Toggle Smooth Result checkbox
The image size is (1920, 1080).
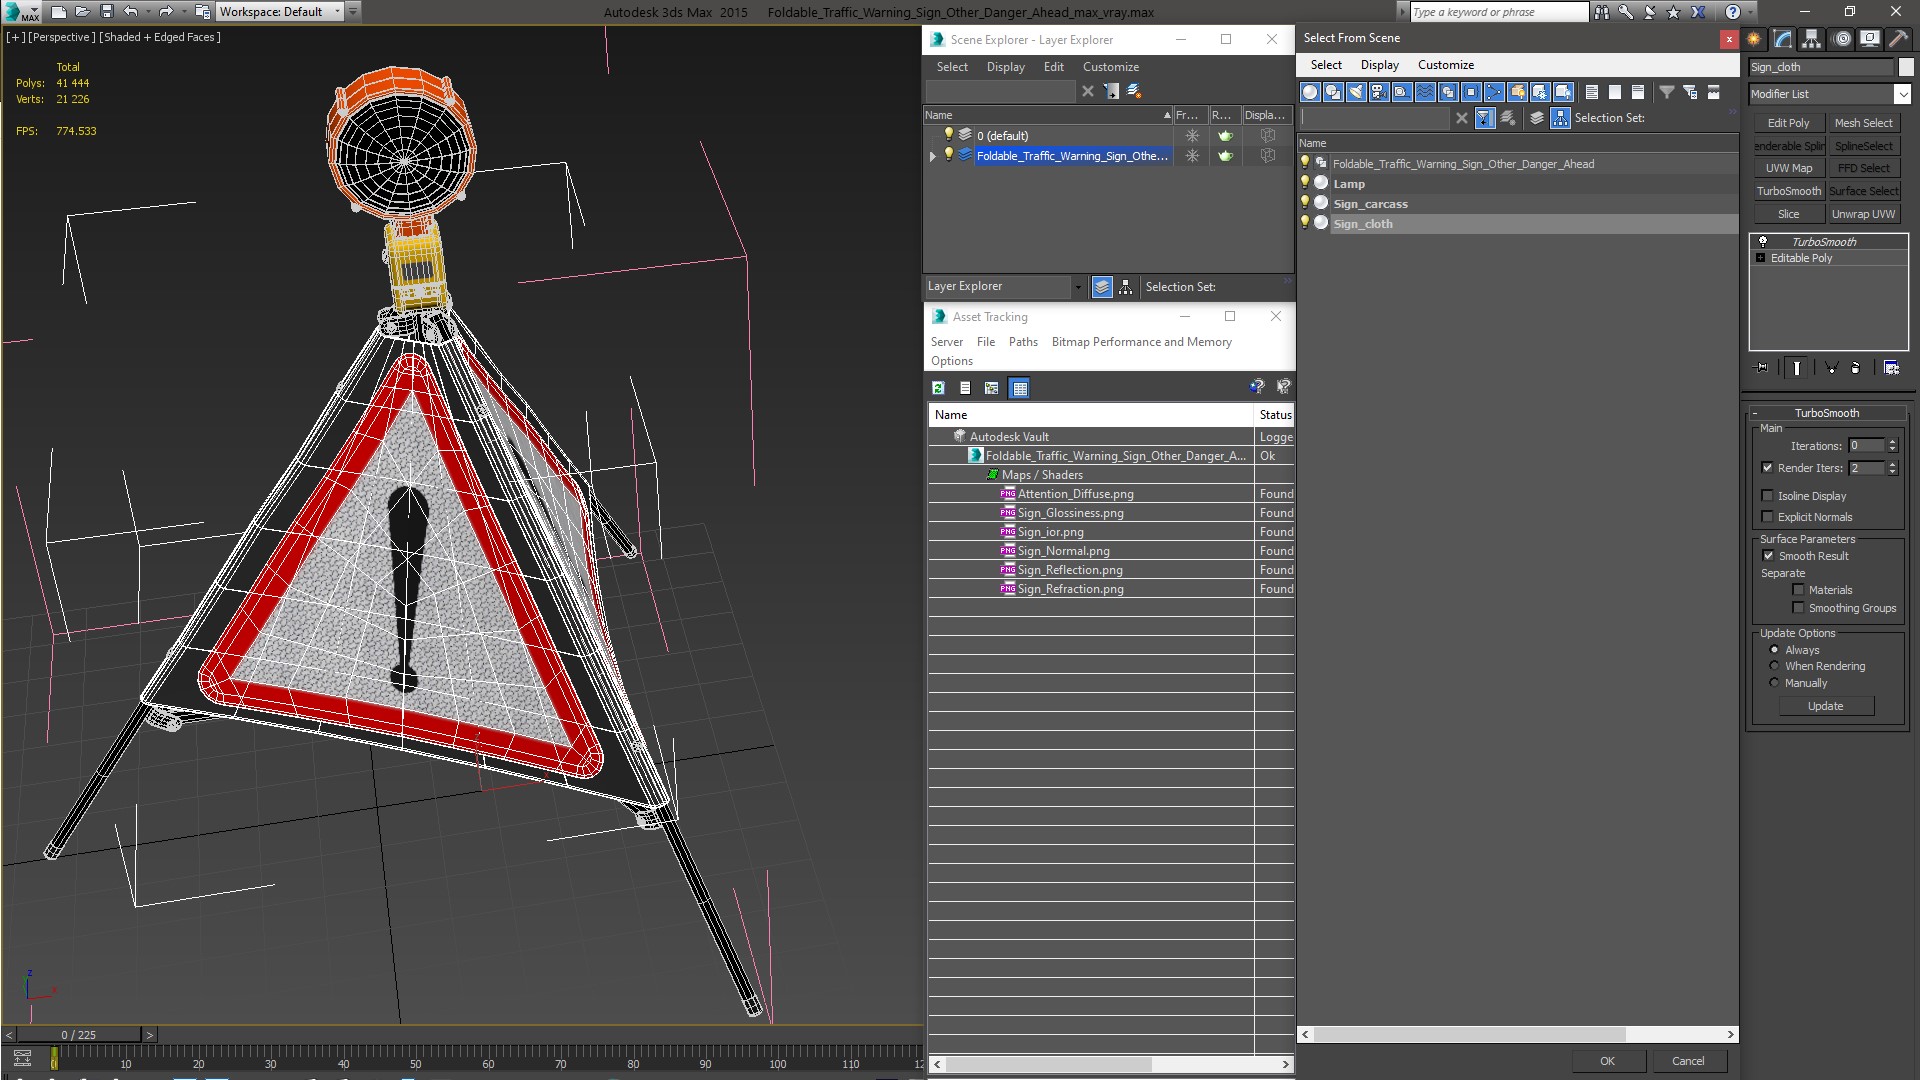pos(1768,556)
